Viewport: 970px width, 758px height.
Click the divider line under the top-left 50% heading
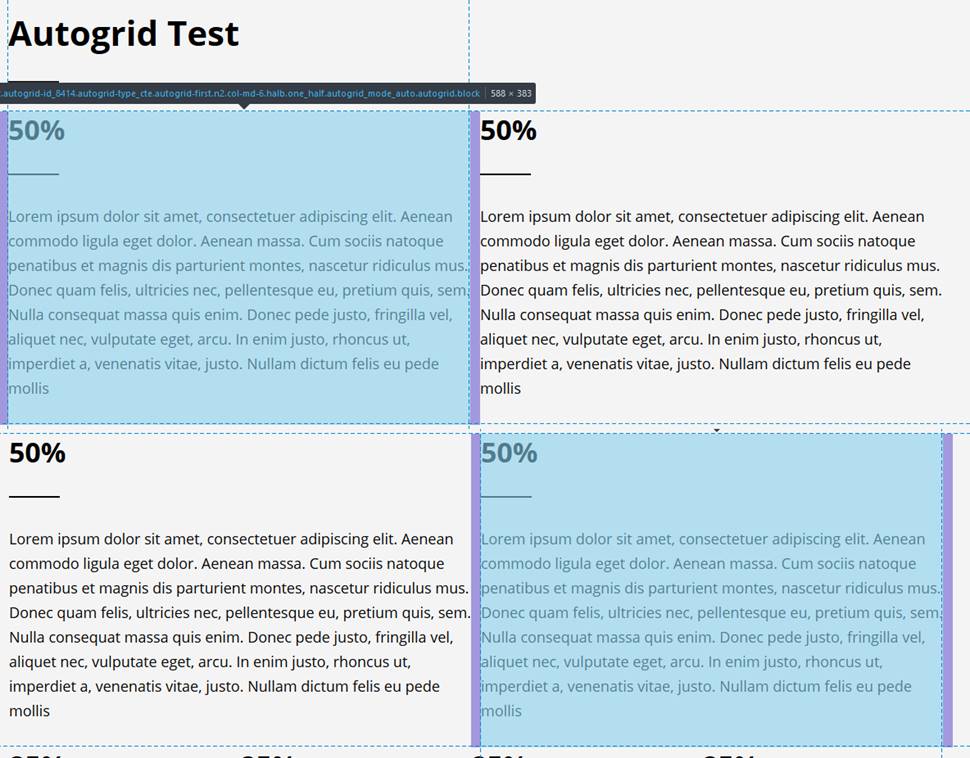33,174
